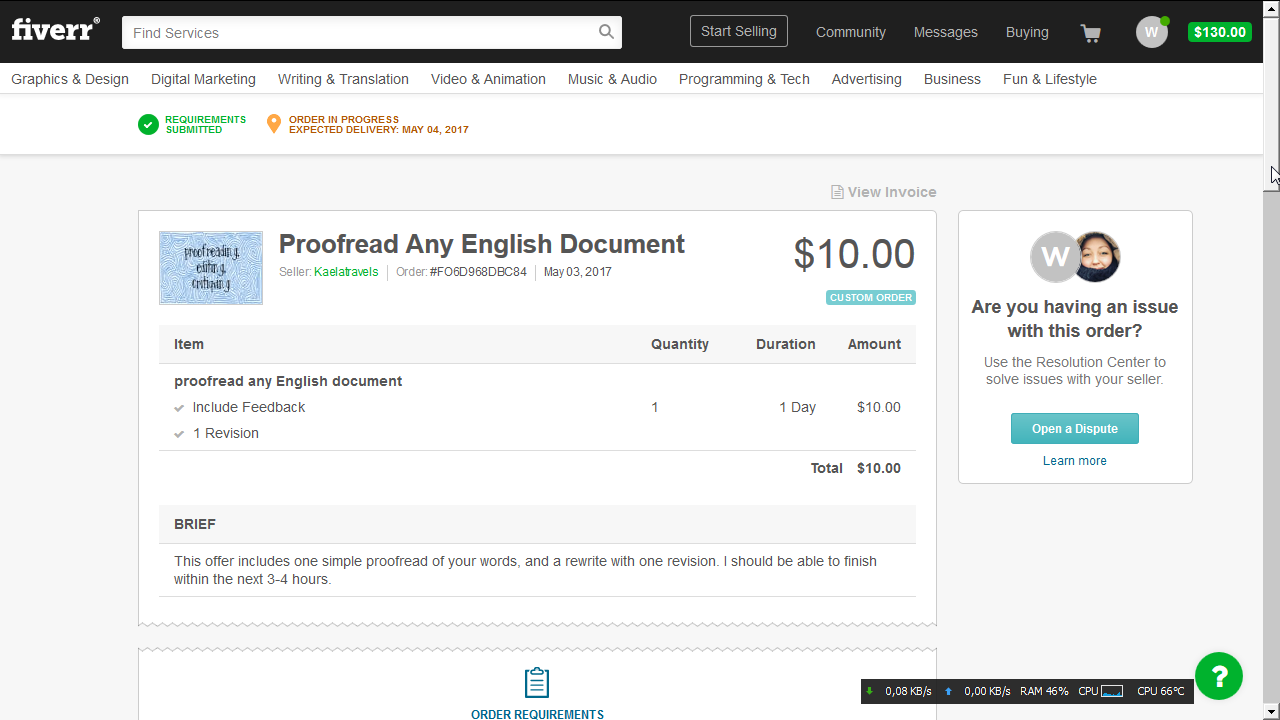Click the order in progress pin icon
Viewport: 1280px width, 720px height.
273,124
